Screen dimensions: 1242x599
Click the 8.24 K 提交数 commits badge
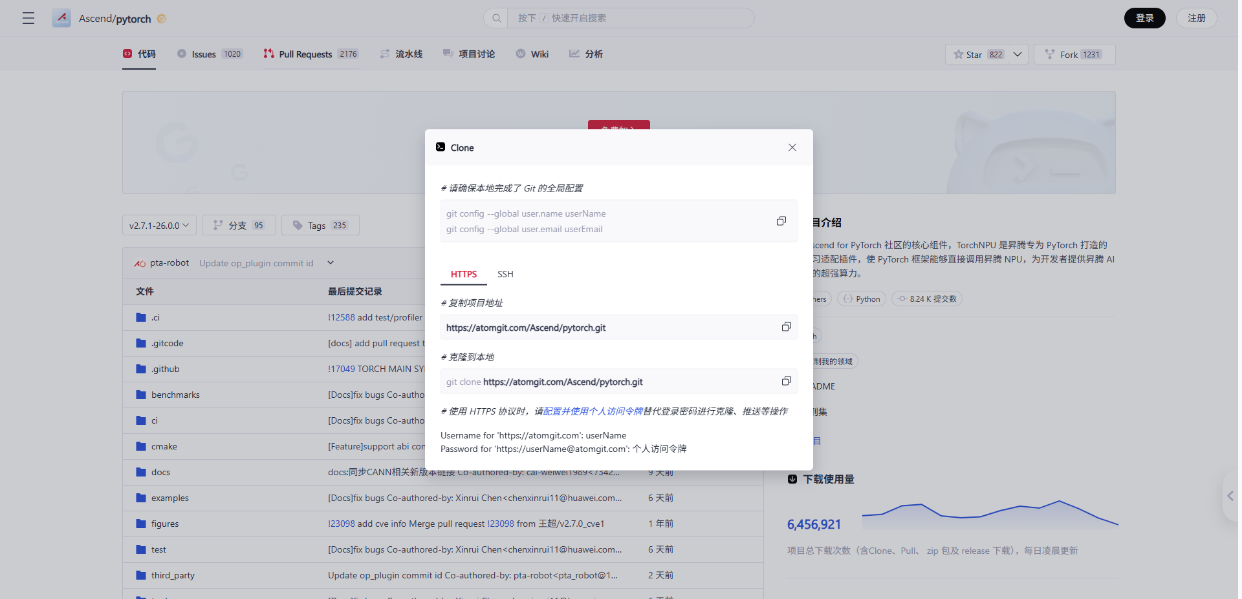coord(926,299)
